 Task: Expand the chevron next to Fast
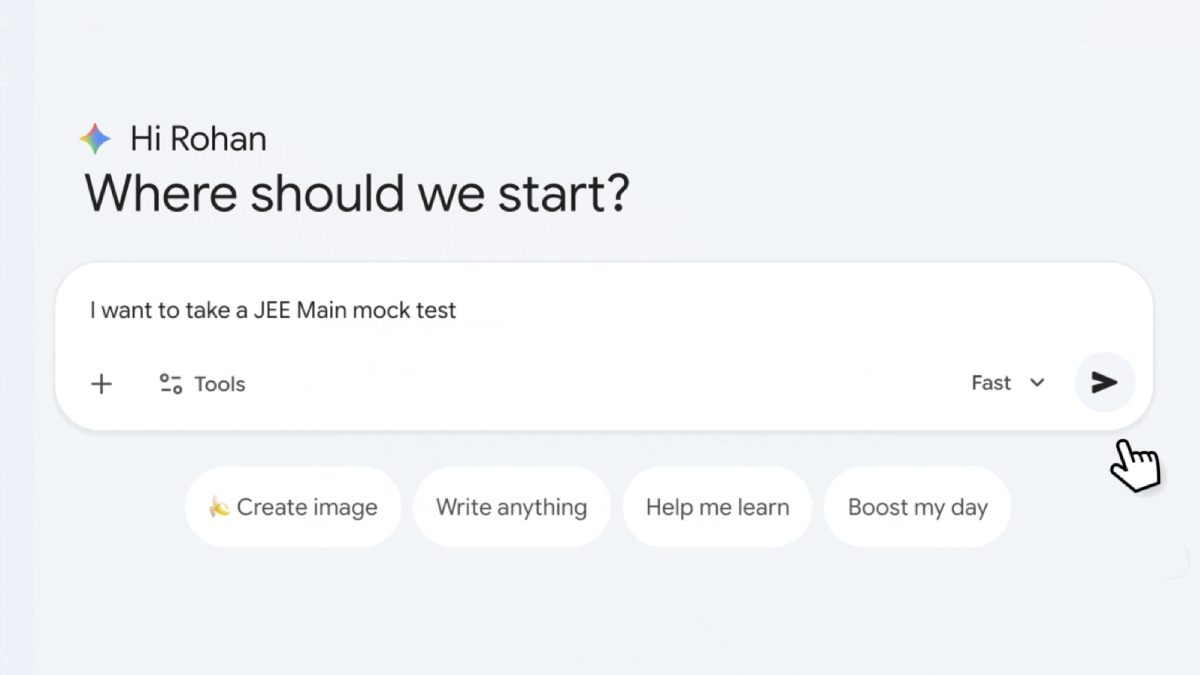click(x=1037, y=383)
